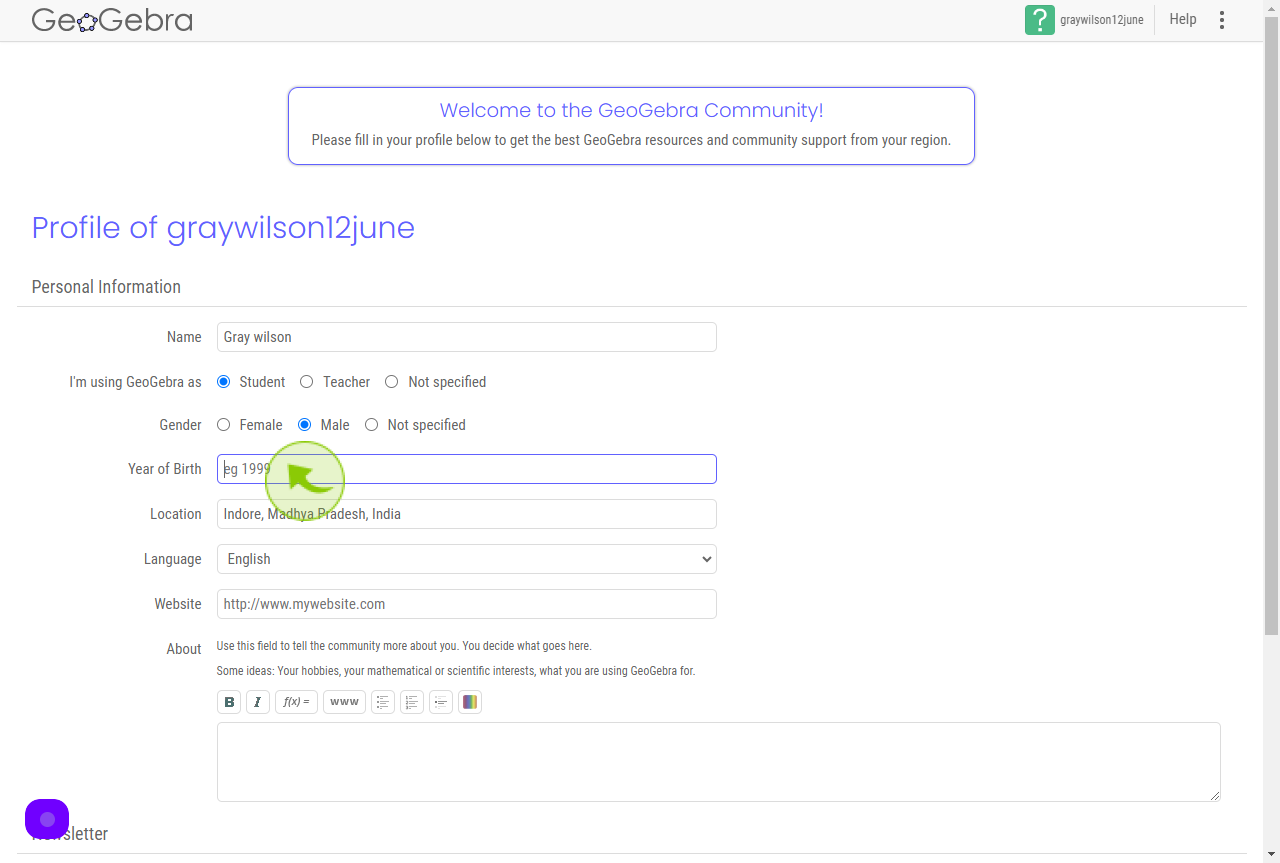Open the text color picker

coord(470,702)
